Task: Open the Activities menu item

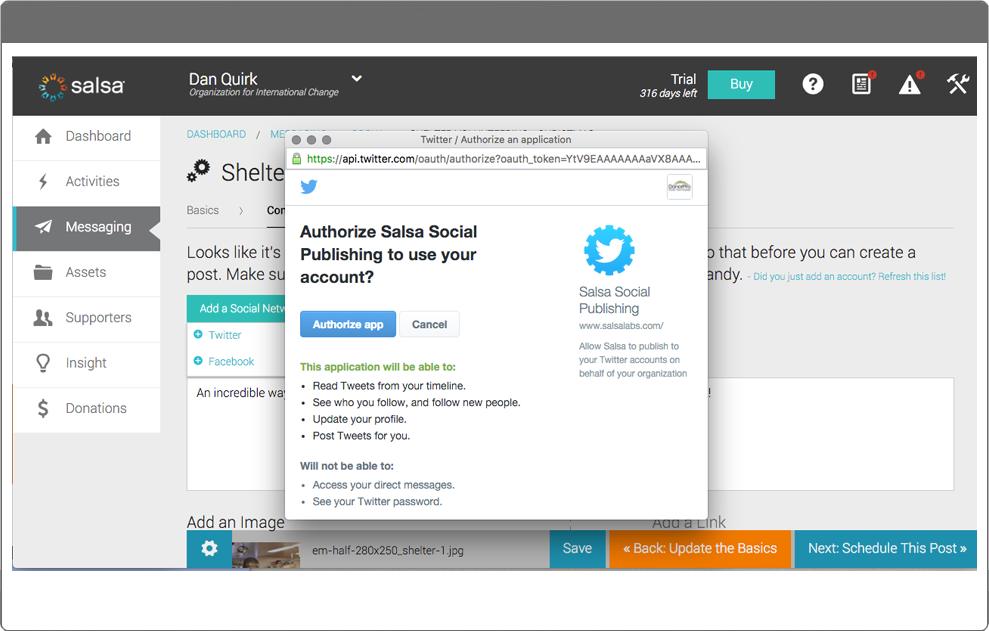Action: click(x=86, y=182)
